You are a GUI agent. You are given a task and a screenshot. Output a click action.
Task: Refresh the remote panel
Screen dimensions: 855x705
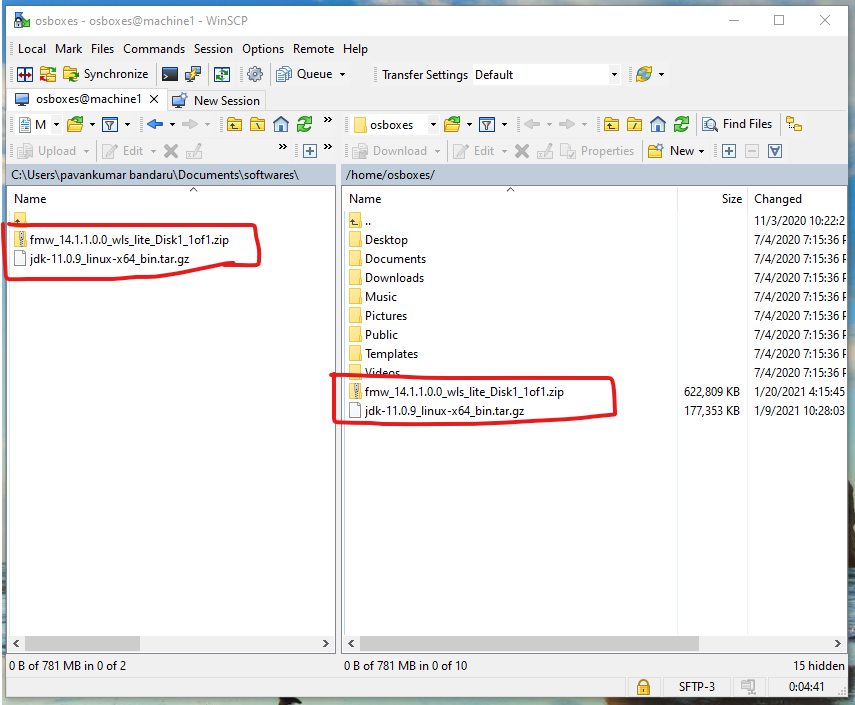(x=681, y=125)
